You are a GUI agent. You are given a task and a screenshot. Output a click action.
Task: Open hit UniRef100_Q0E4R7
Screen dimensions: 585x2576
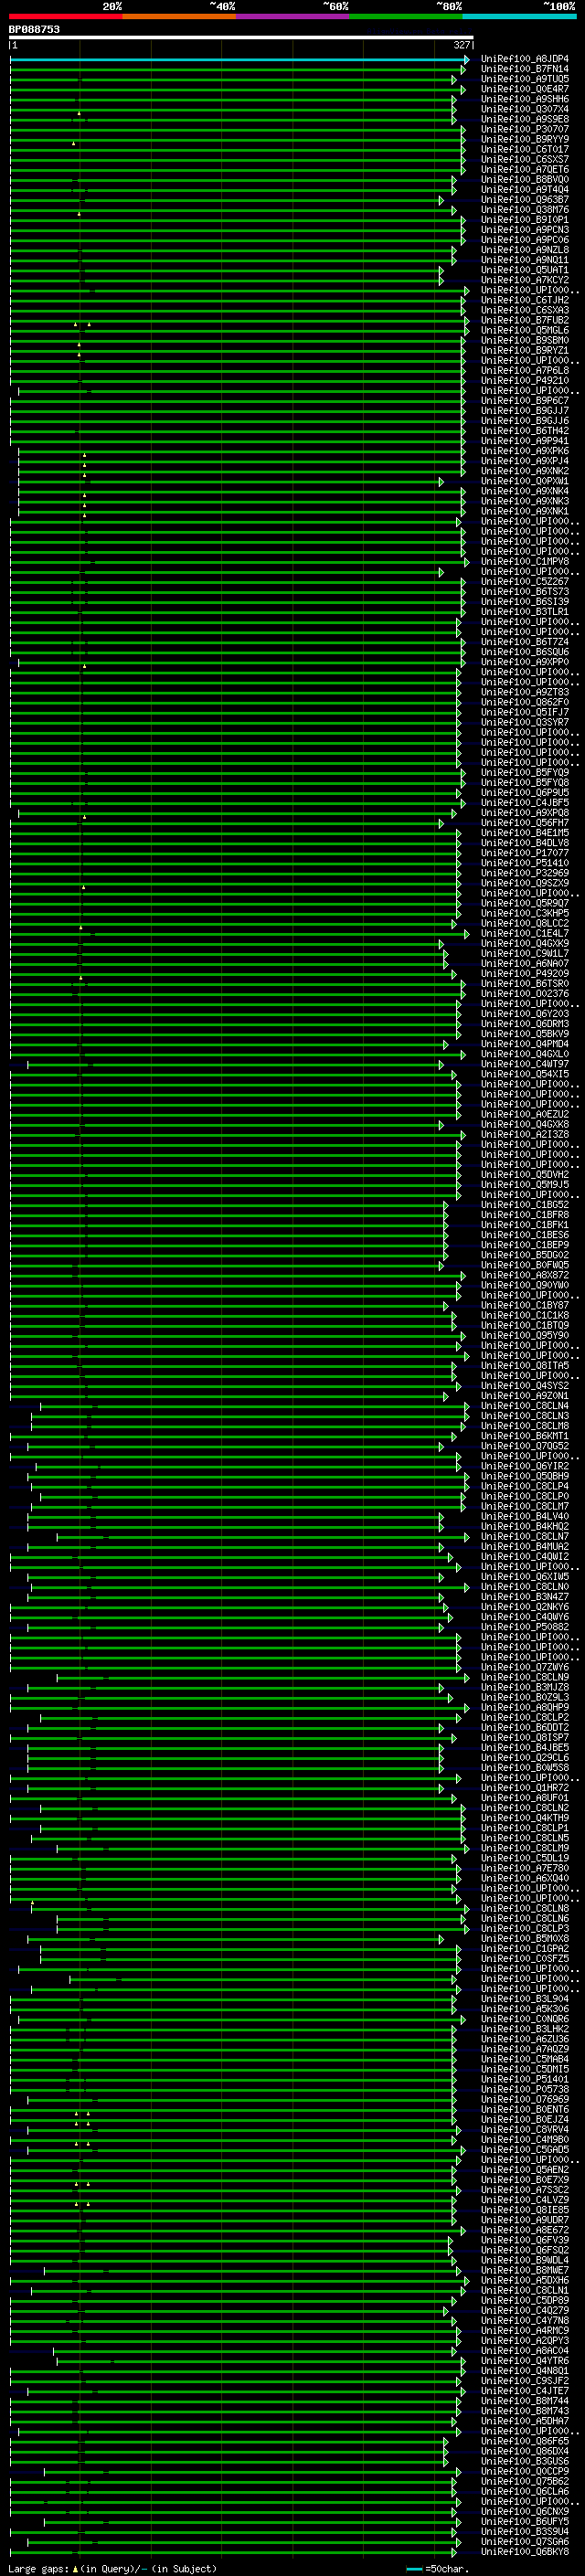(525, 89)
